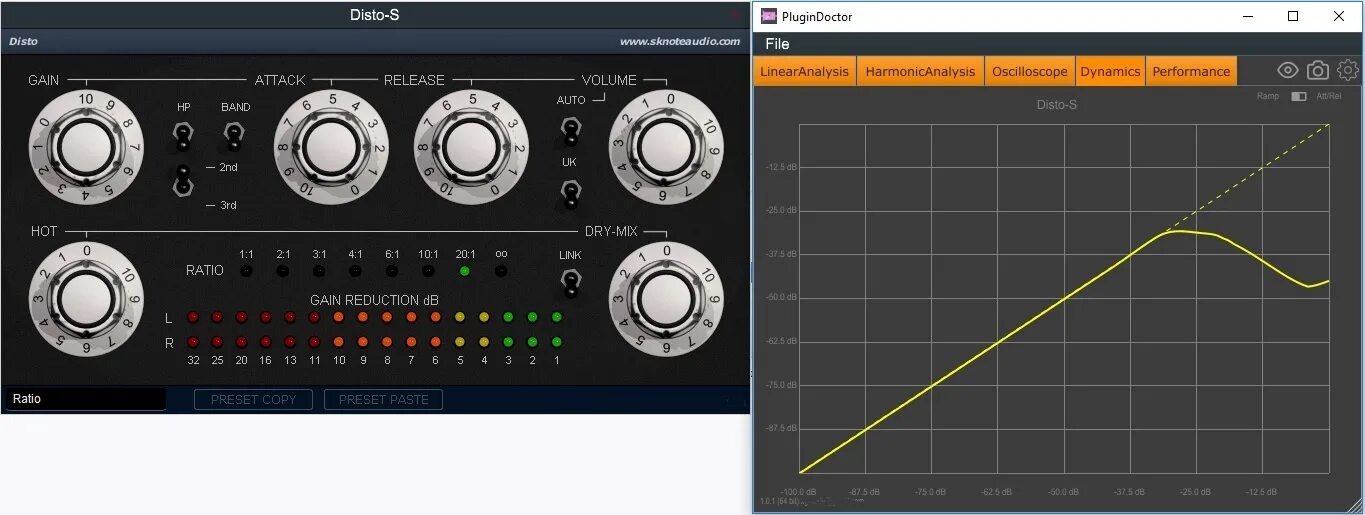Image resolution: width=1365 pixels, height=515 pixels.
Task: Click the Disto-S title in the graph
Action: [1056, 103]
